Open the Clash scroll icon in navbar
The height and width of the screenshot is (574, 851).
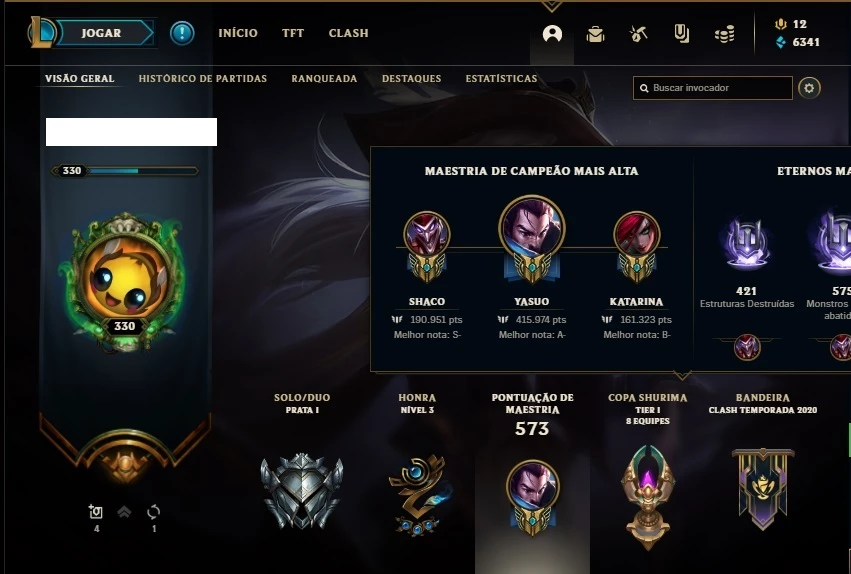[682, 34]
